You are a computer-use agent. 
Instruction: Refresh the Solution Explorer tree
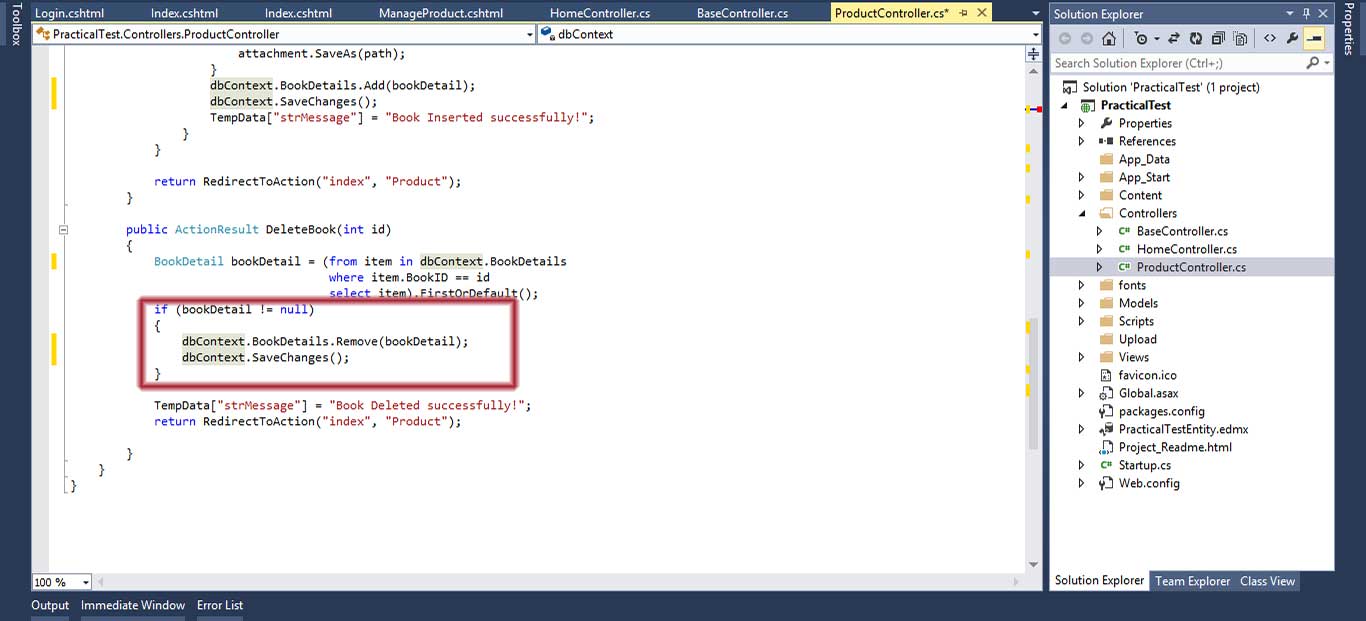pos(1196,38)
